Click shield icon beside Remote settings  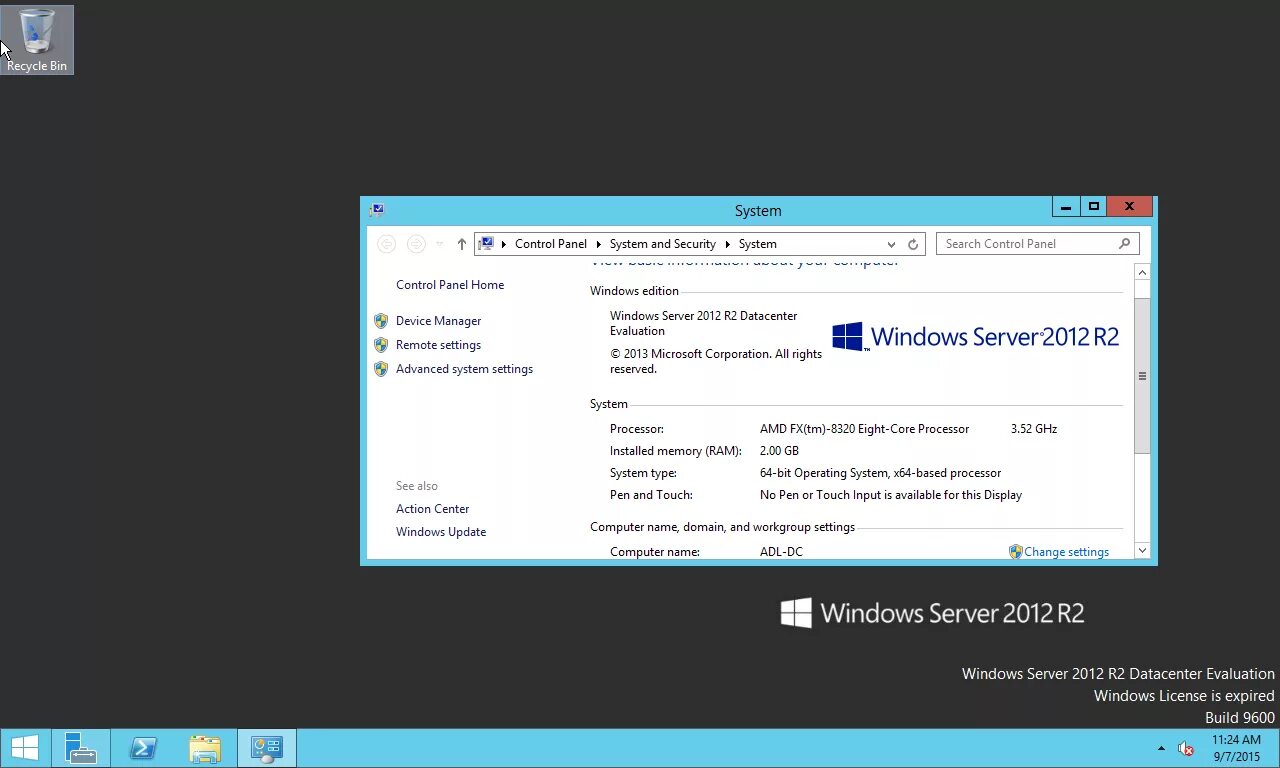pyautogui.click(x=381, y=345)
